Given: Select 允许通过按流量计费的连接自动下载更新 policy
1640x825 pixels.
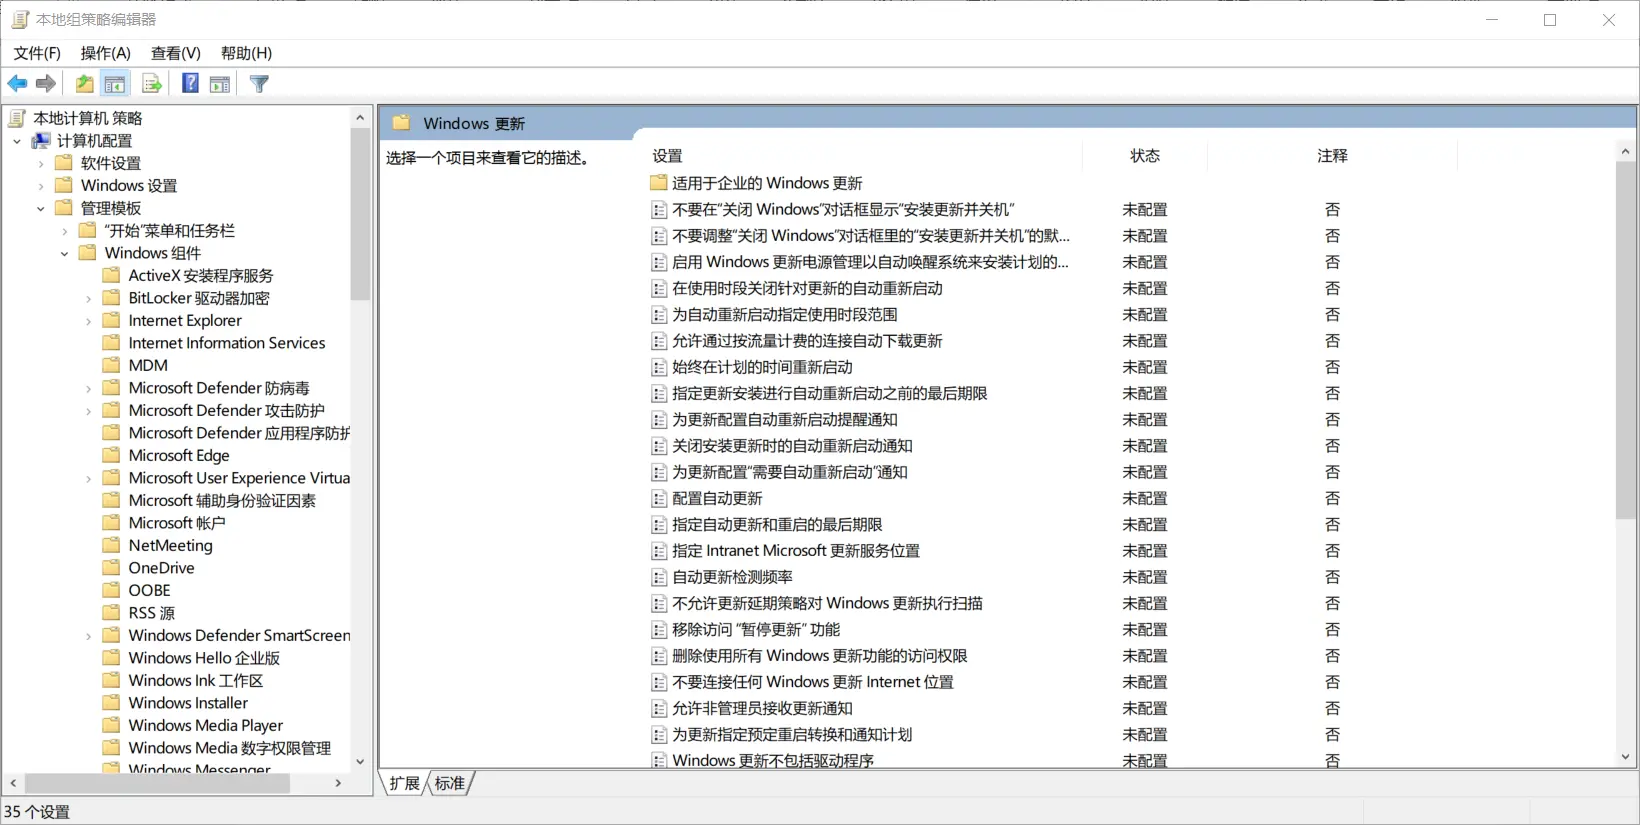Looking at the screenshot, I should coord(807,341).
